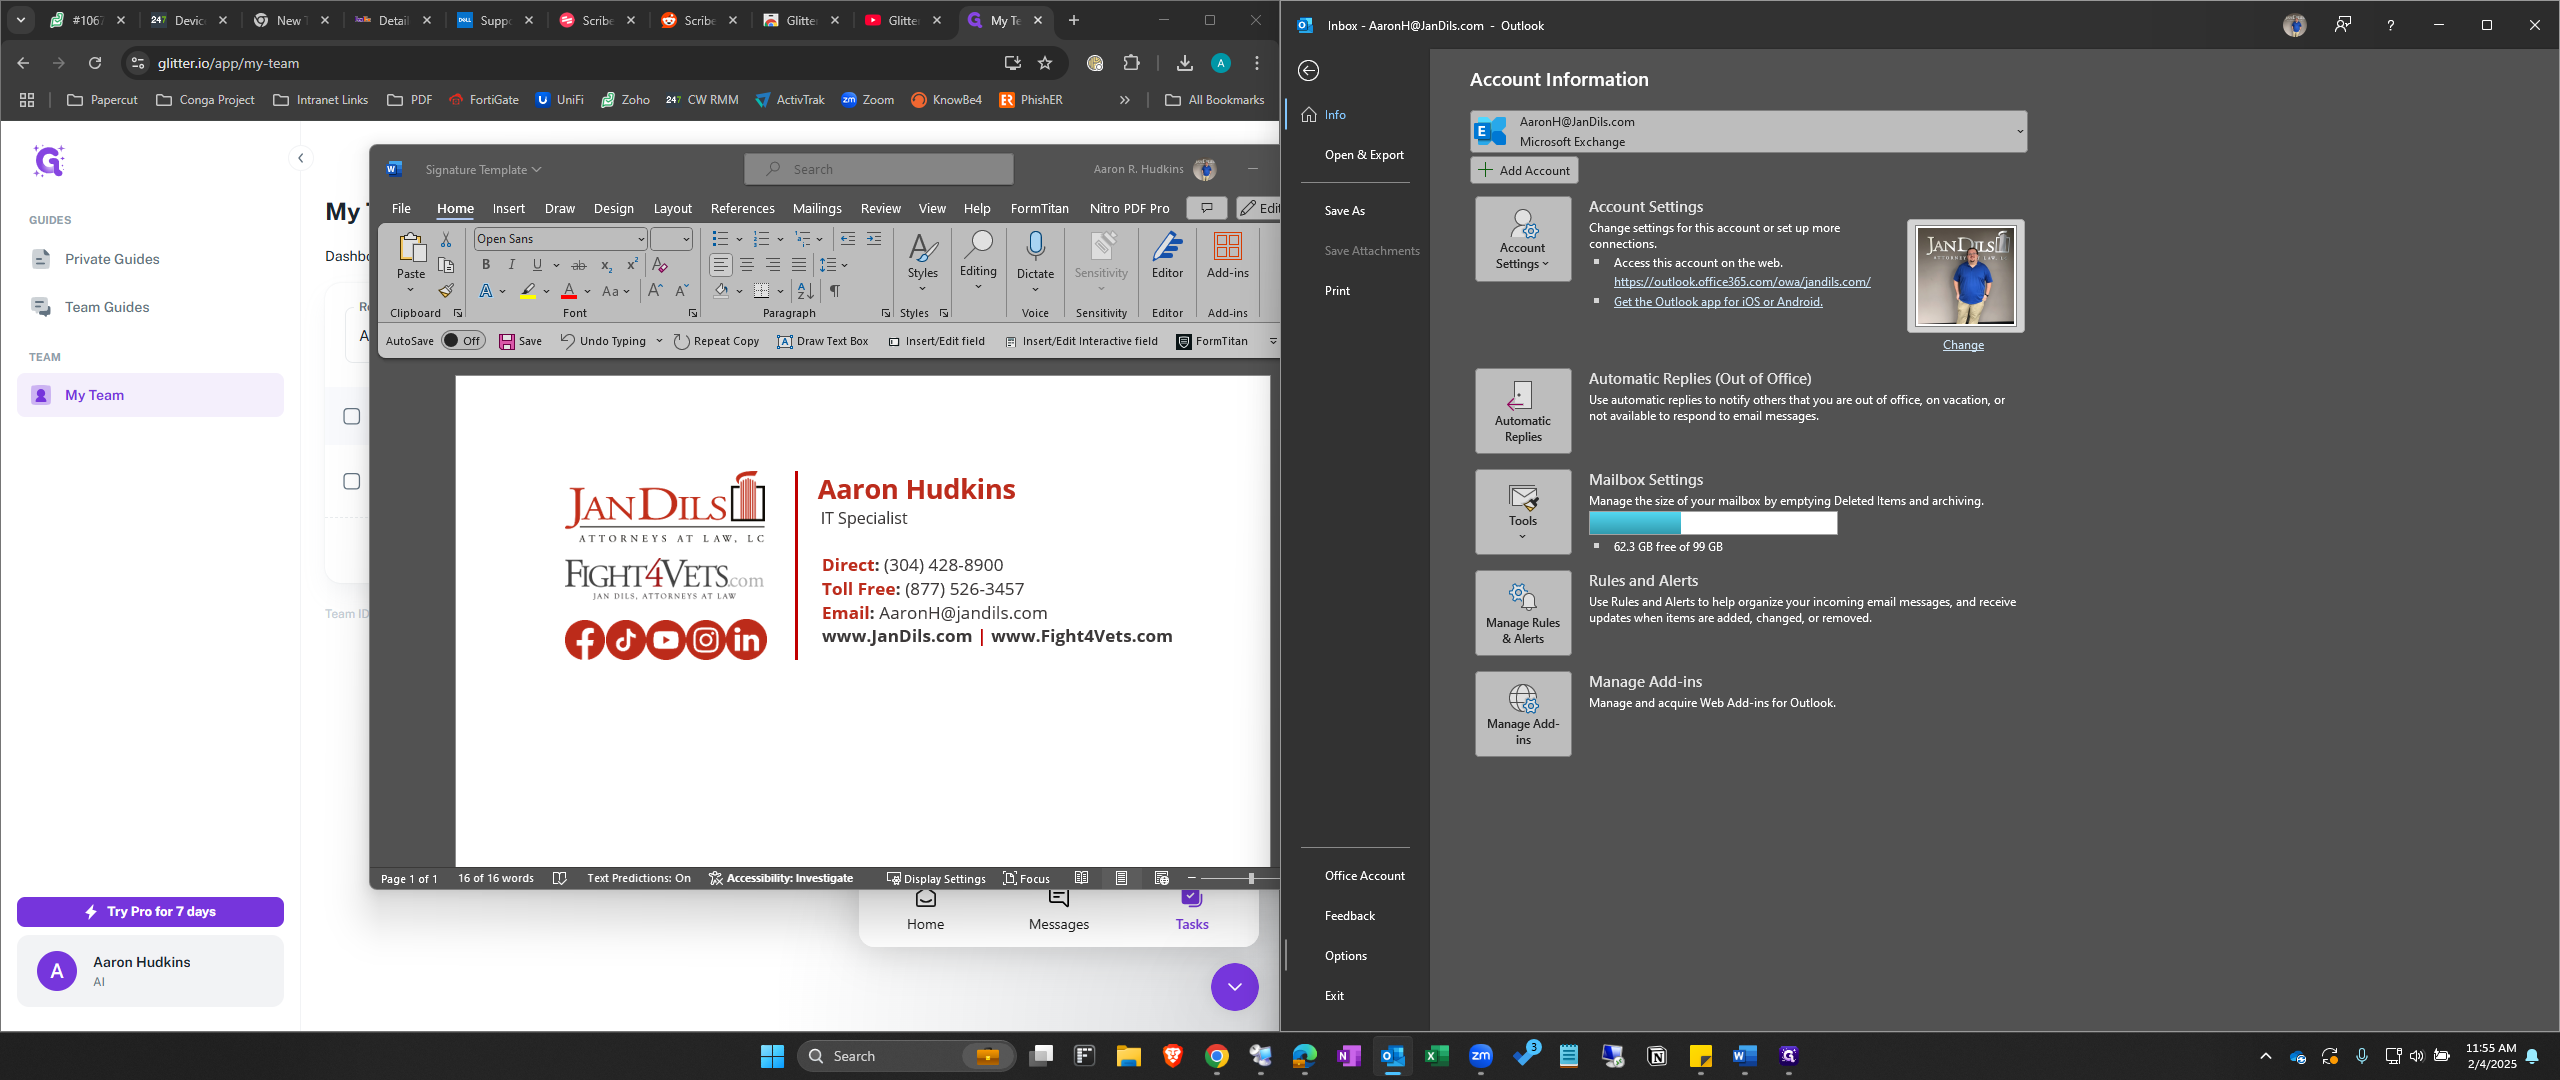The width and height of the screenshot is (2560, 1080).
Task: Open Manage Rules & Alerts in Outlook
Action: point(1522,613)
